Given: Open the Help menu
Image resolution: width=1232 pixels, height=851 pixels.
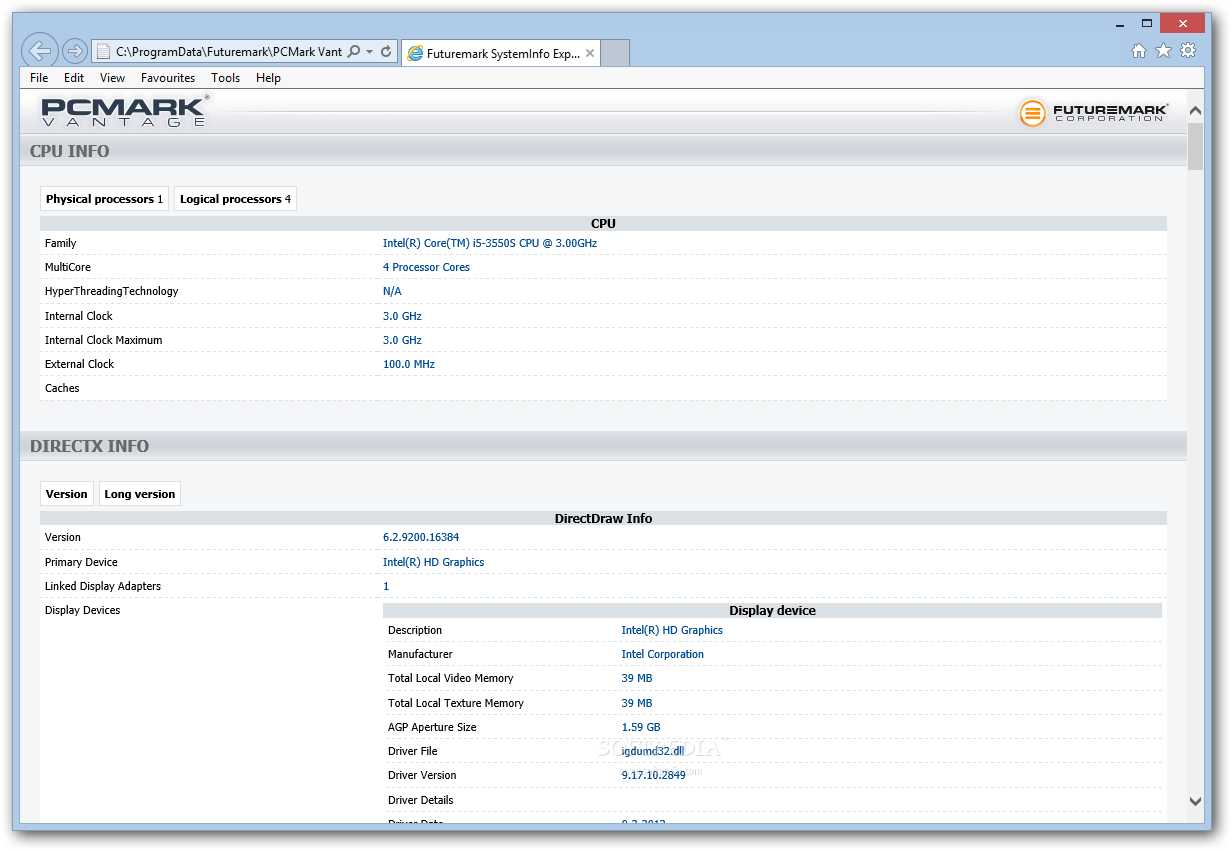Looking at the screenshot, I should [x=268, y=78].
